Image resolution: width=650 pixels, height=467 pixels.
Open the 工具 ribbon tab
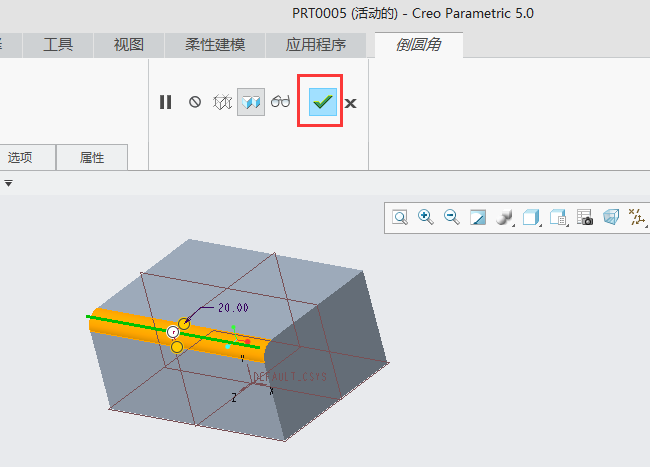point(58,45)
